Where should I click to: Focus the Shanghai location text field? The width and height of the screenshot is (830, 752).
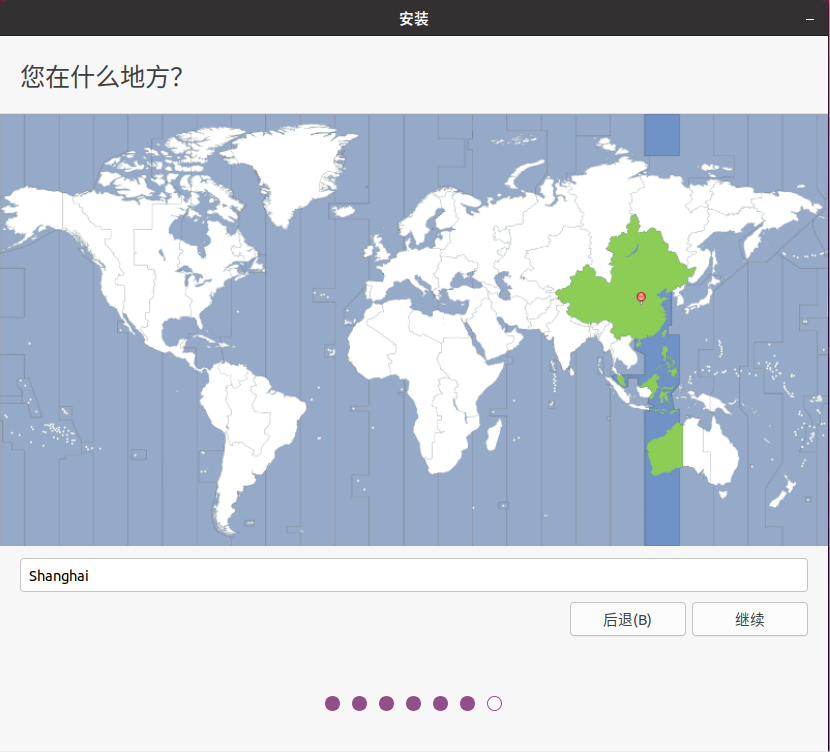tap(413, 575)
